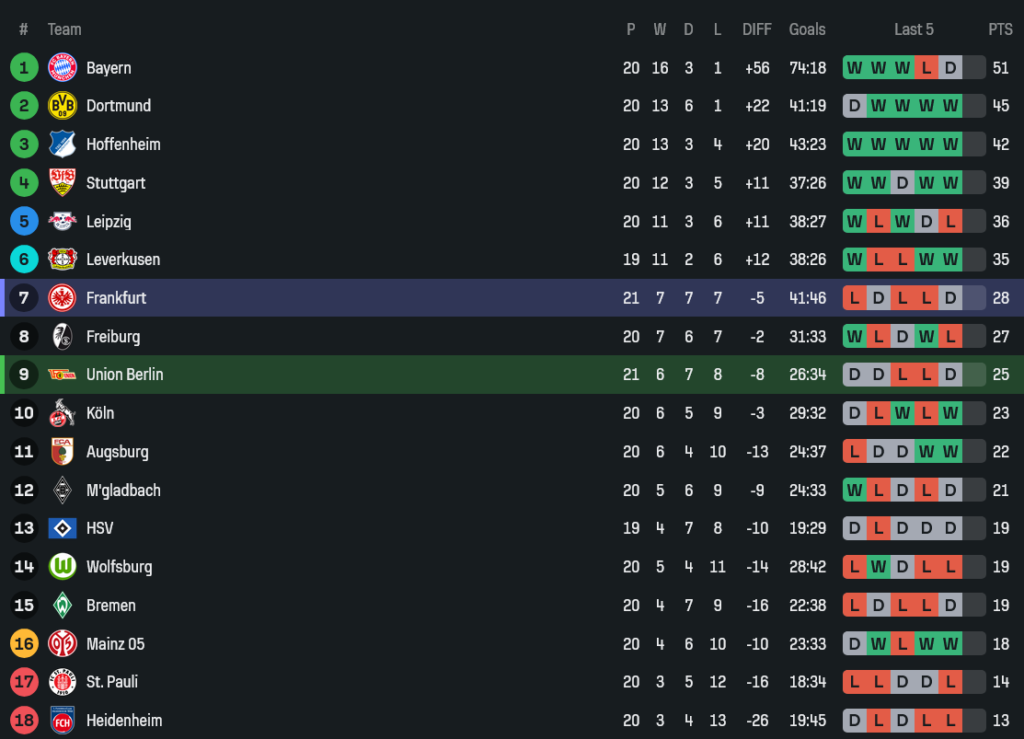
Task: Select the Hoffenheim team crest
Action: point(62,144)
